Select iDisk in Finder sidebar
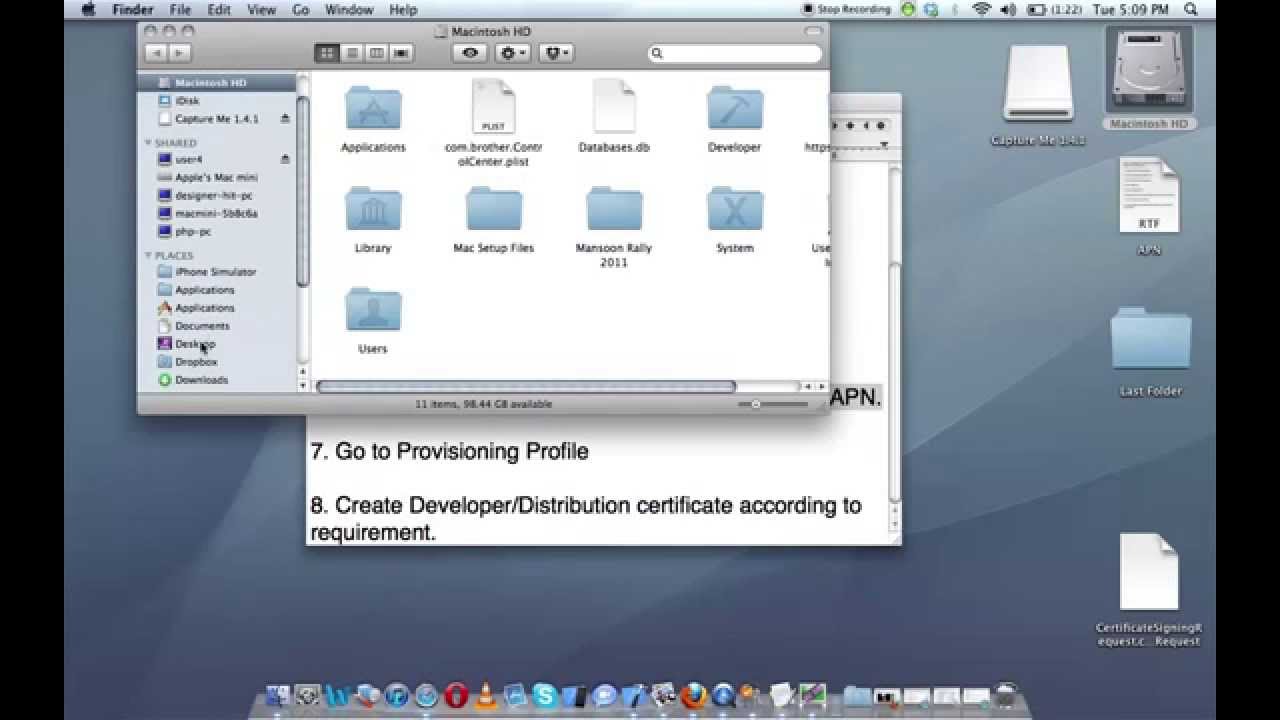The image size is (1280, 720). click(x=187, y=101)
